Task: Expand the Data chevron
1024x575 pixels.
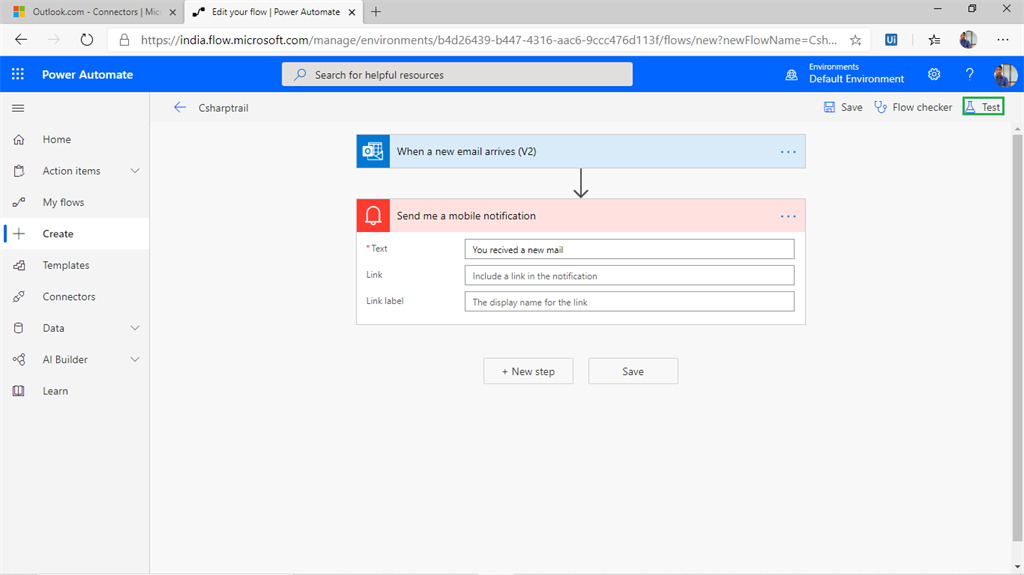Action: tap(135, 328)
